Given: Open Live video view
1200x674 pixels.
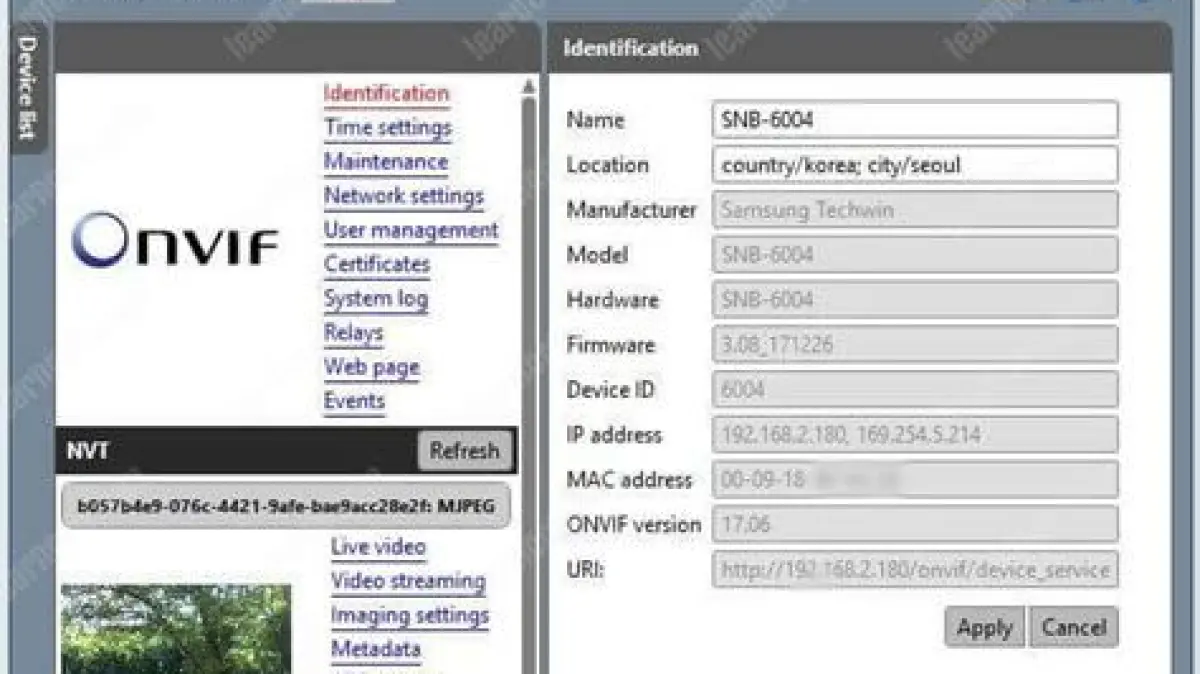Looking at the screenshot, I should coord(378,547).
